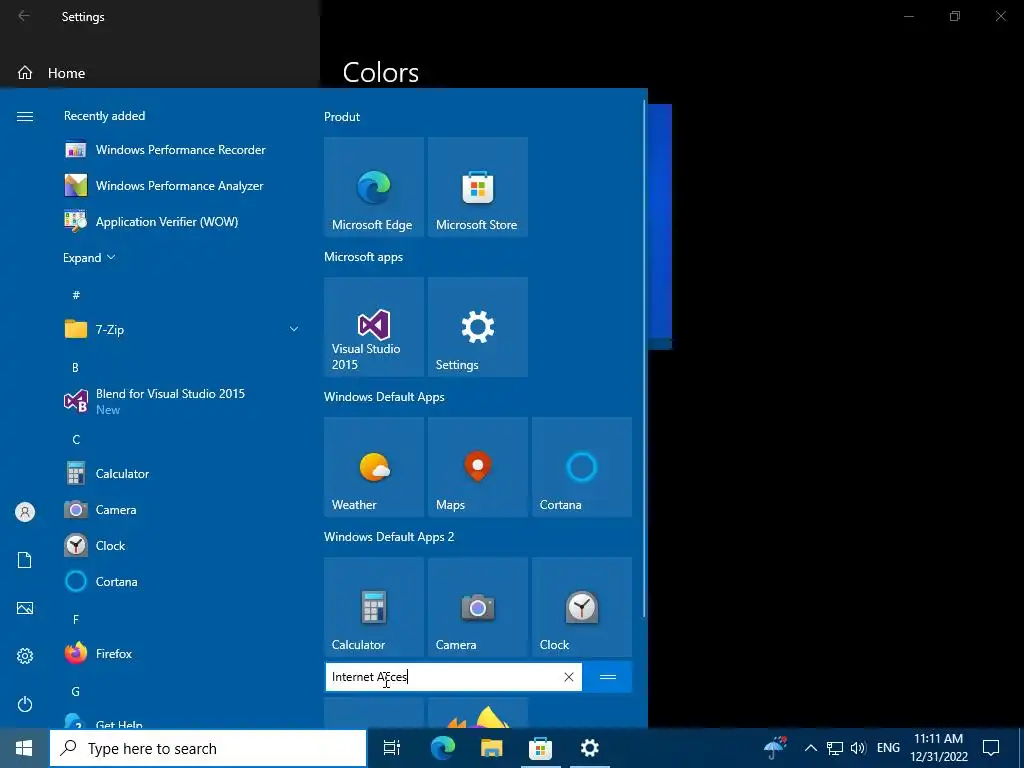Open the Visual Studio 2015 tile
The image size is (1024, 768).
click(374, 327)
